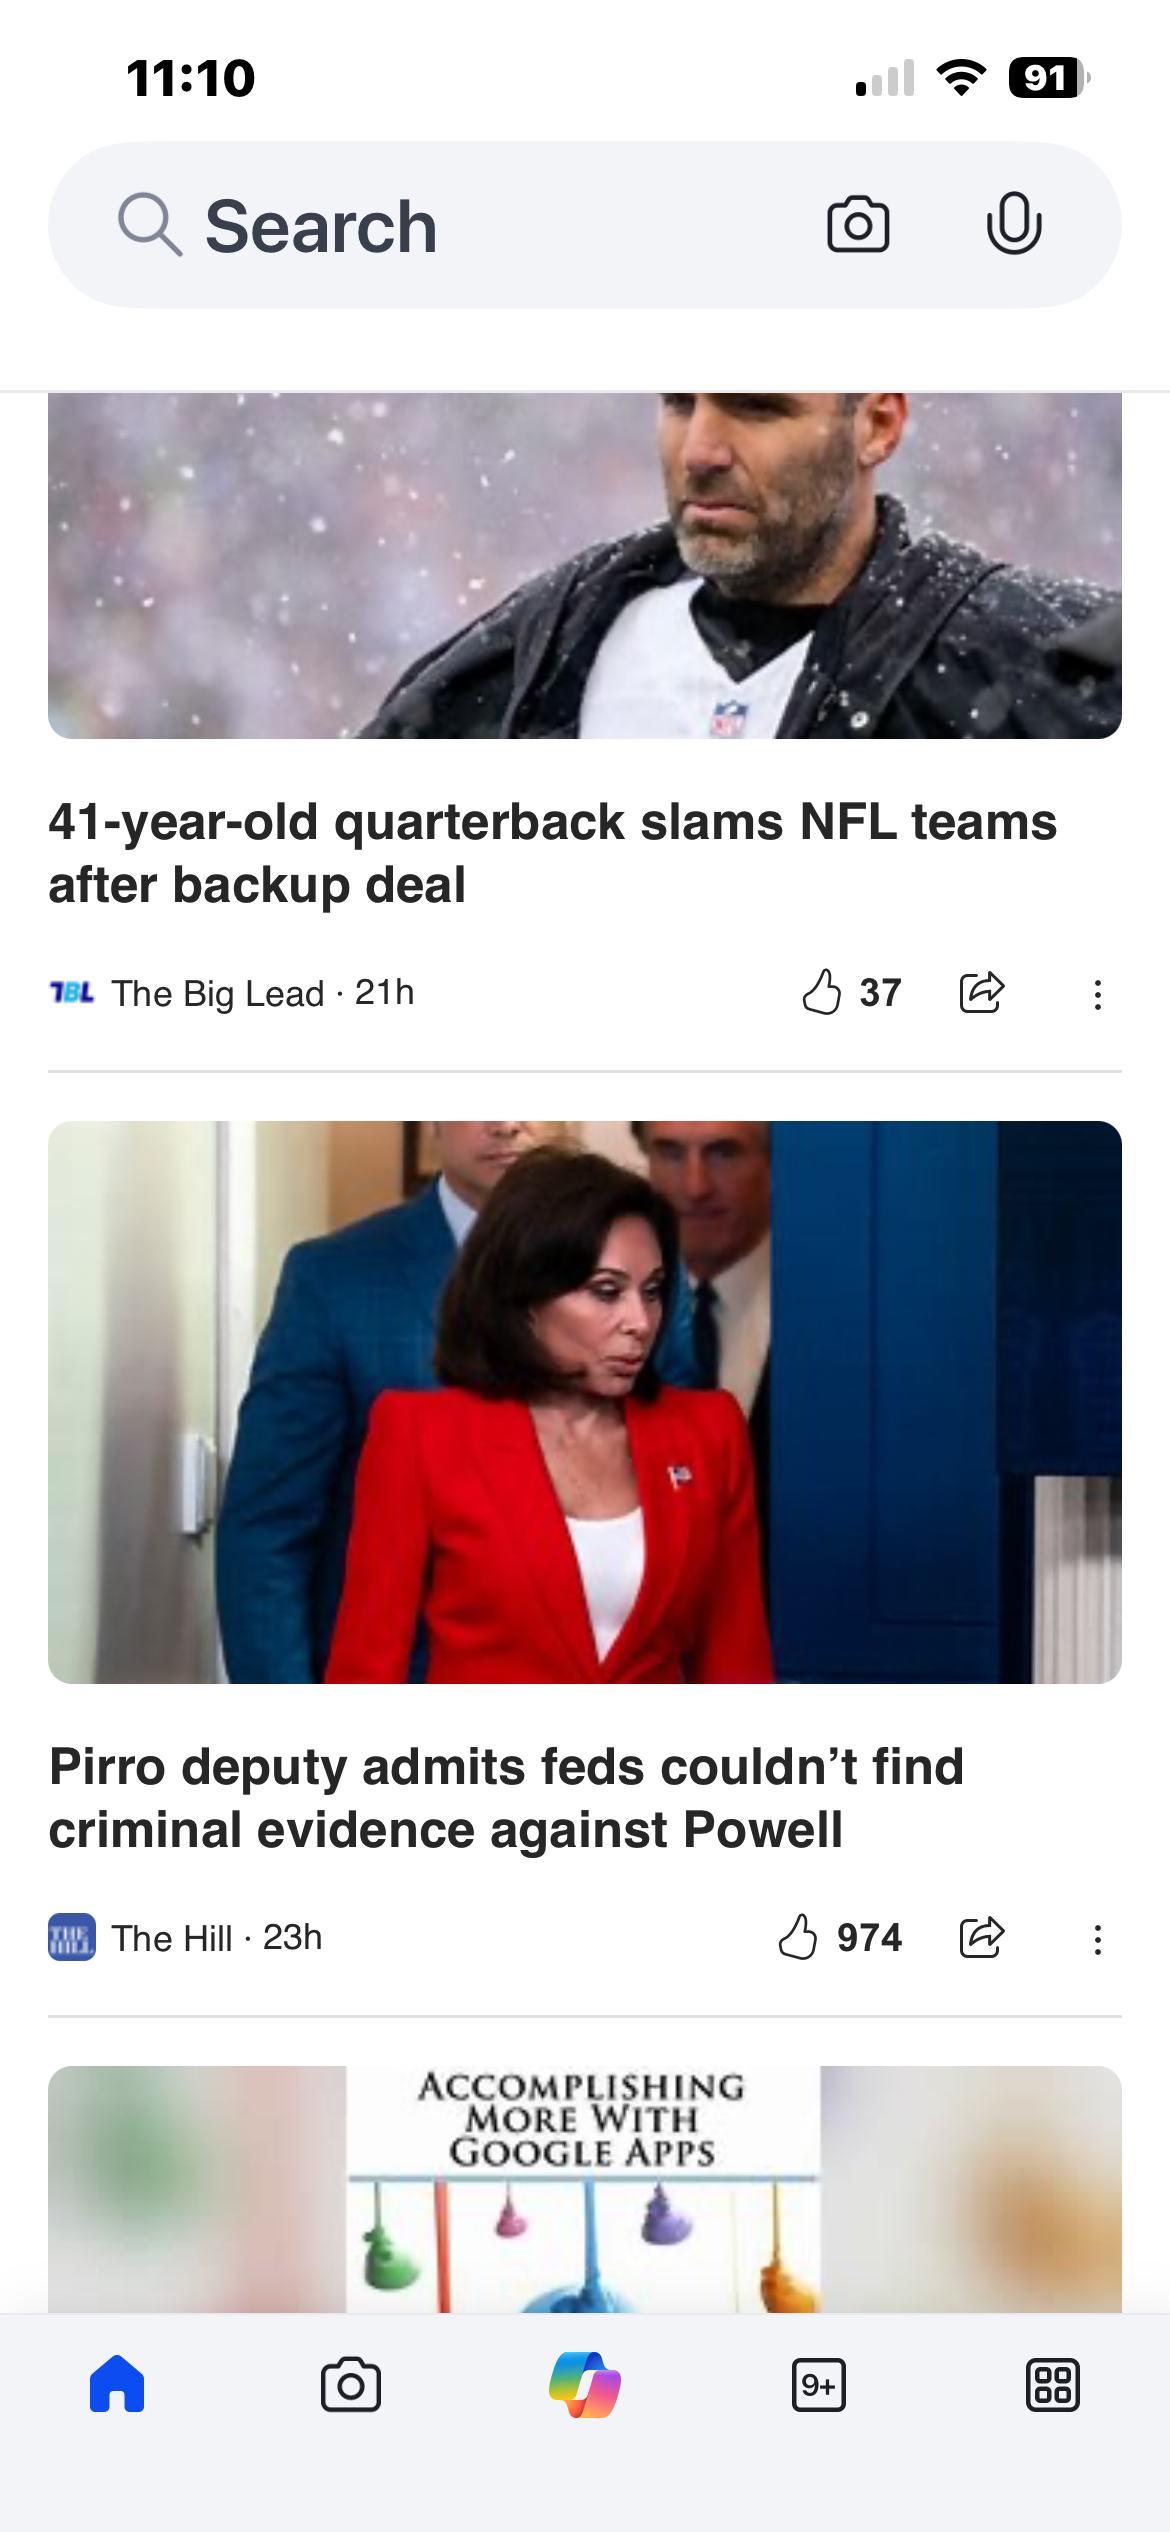1170x2532 pixels.
Task: Tap the microphone voice search icon
Action: pyautogui.click(x=1013, y=223)
